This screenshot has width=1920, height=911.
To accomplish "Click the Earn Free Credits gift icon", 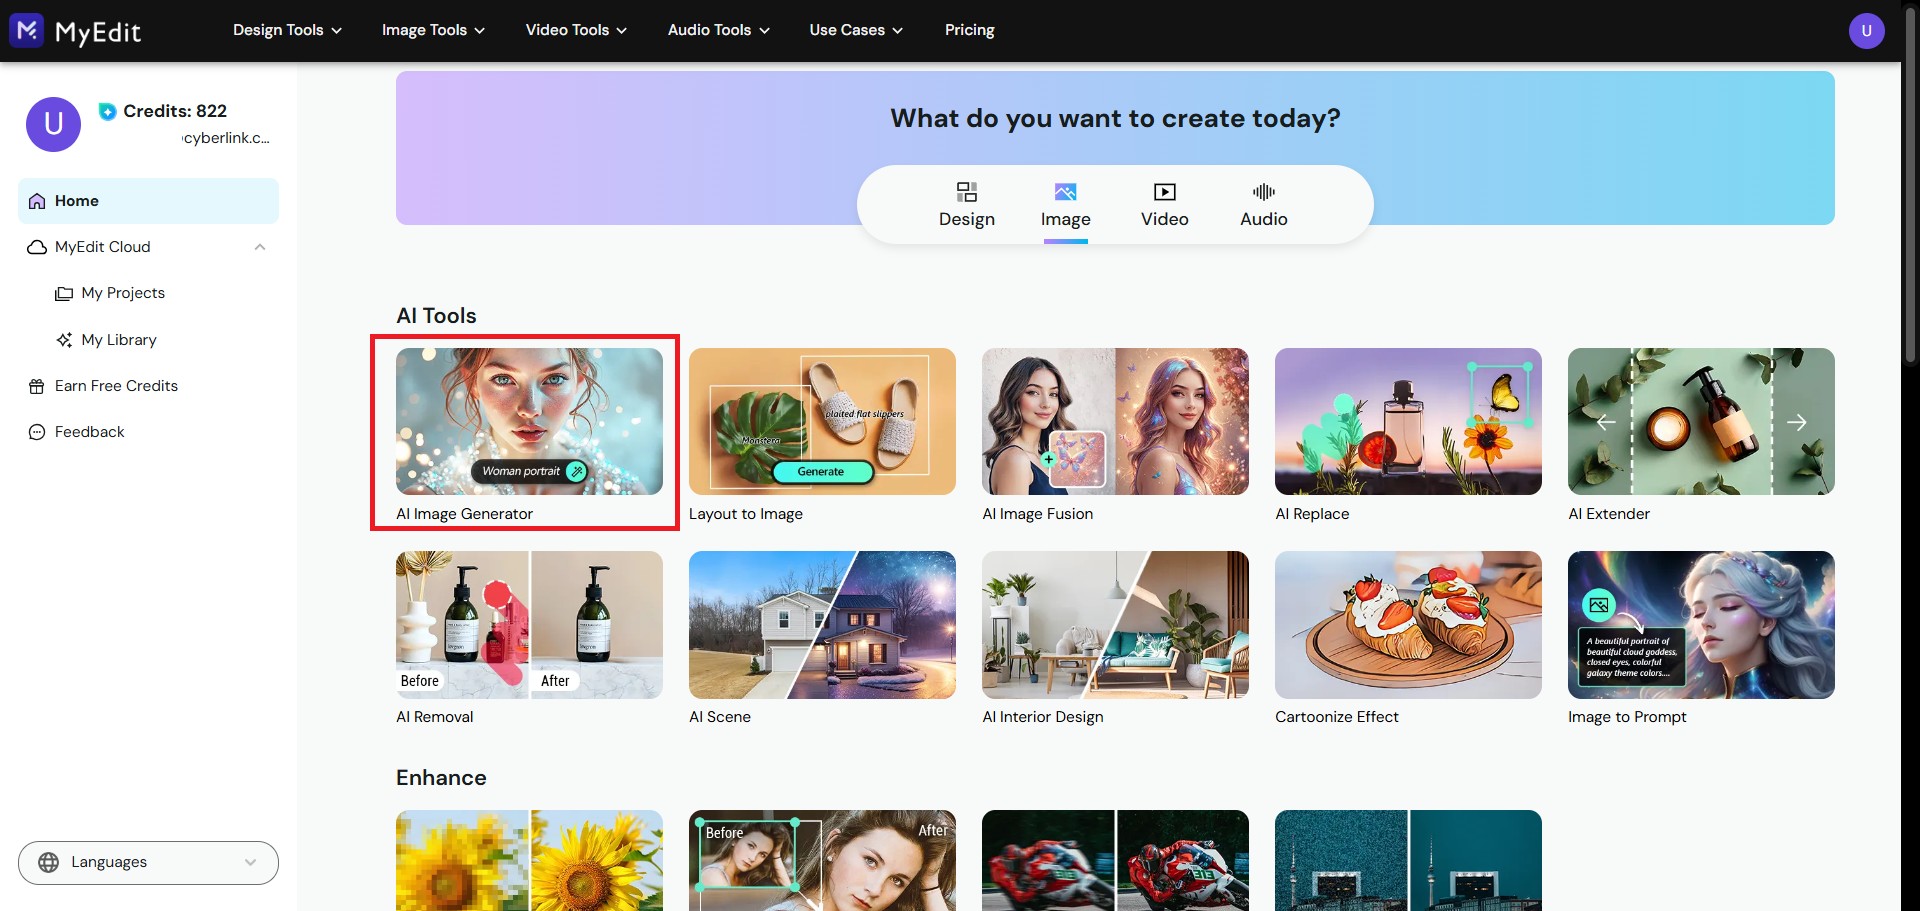I will 37,386.
